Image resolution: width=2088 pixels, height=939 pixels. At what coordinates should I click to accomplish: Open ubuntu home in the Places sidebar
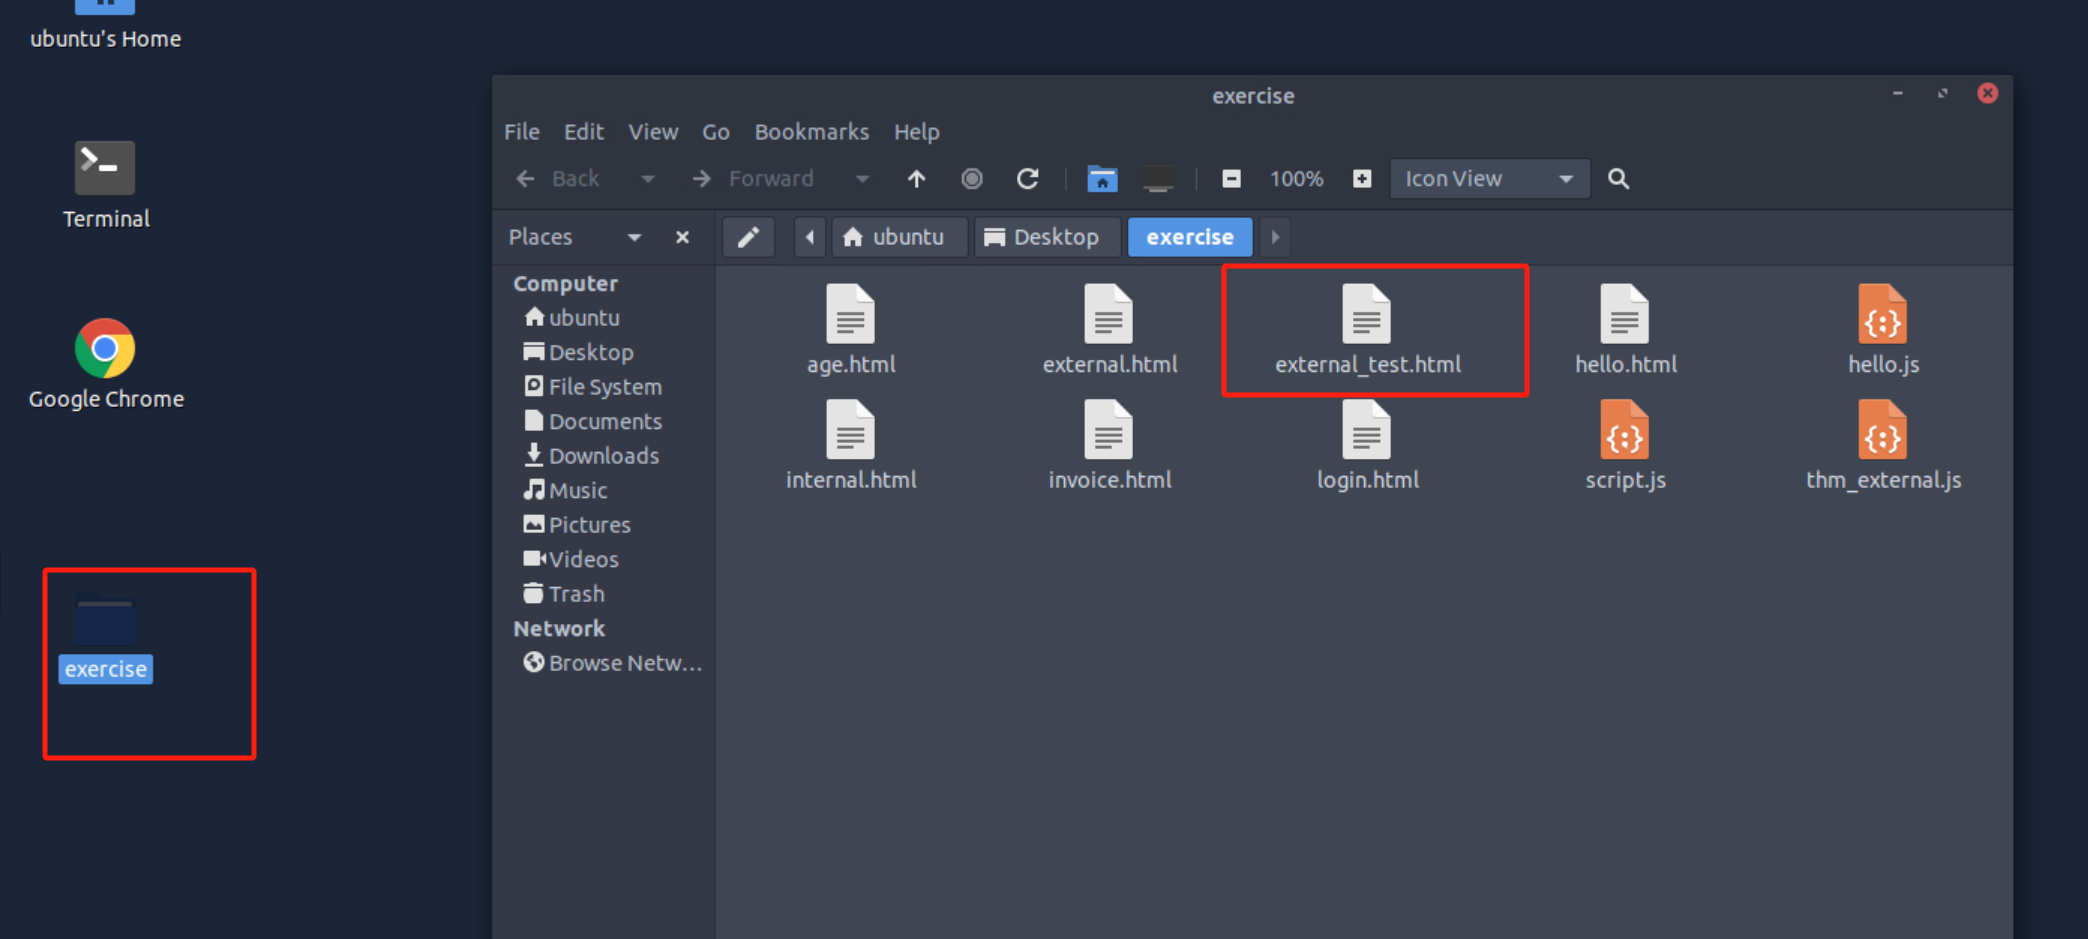coord(572,318)
